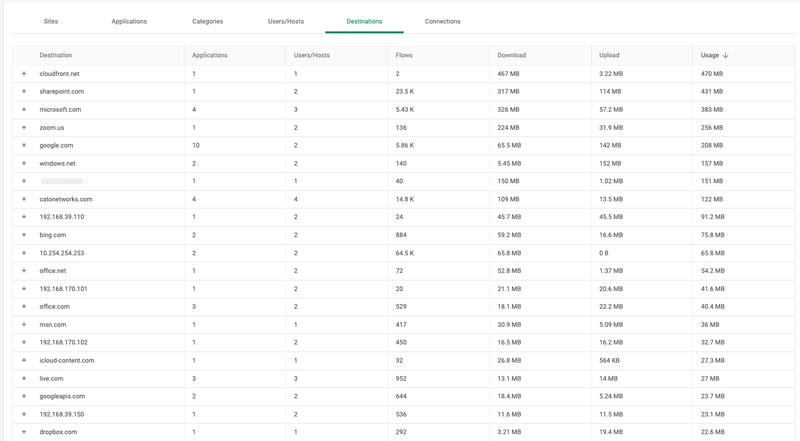Expand the row with redacted destination
This screenshot has width=800, height=441.
[x=24, y=181]
